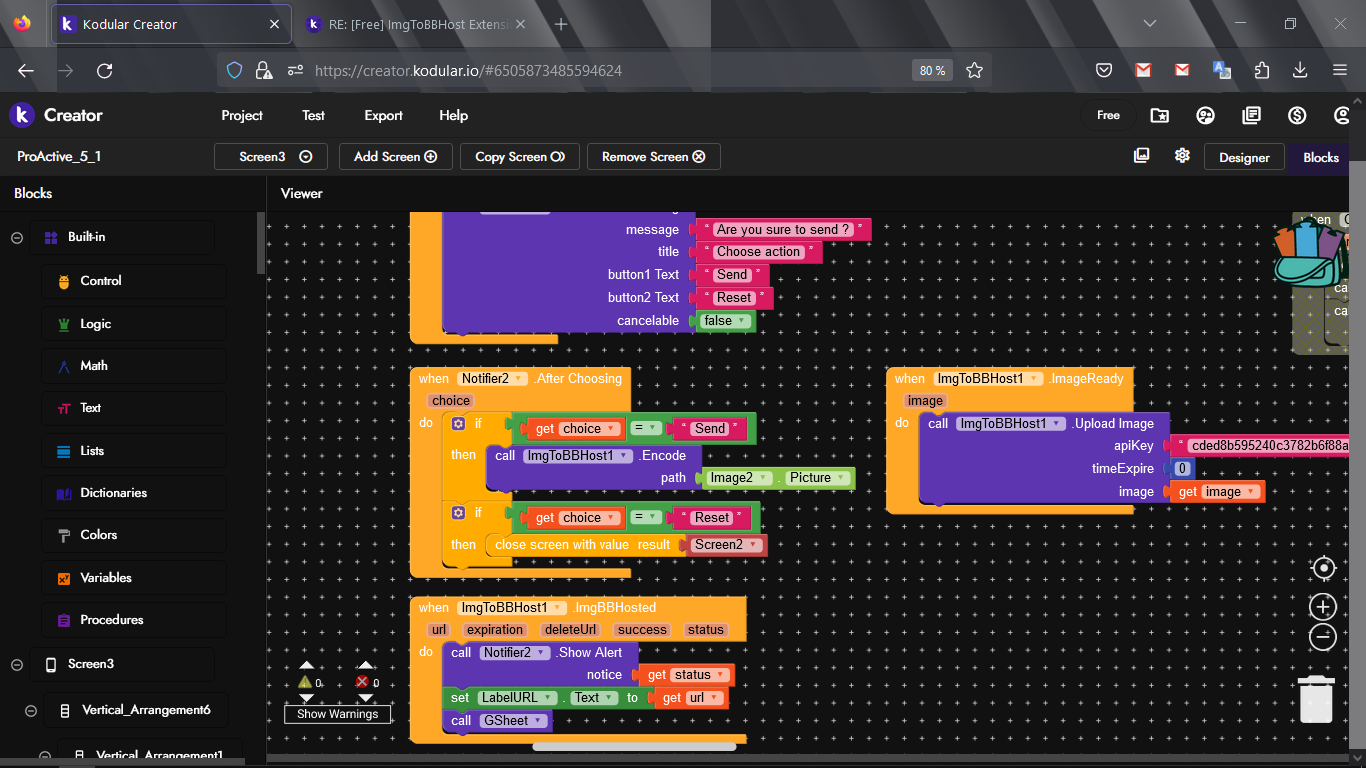Open the Dictionaries blocks category
Image resolution: width=1366 pixels, height=768 pixels.
point(134,493)
